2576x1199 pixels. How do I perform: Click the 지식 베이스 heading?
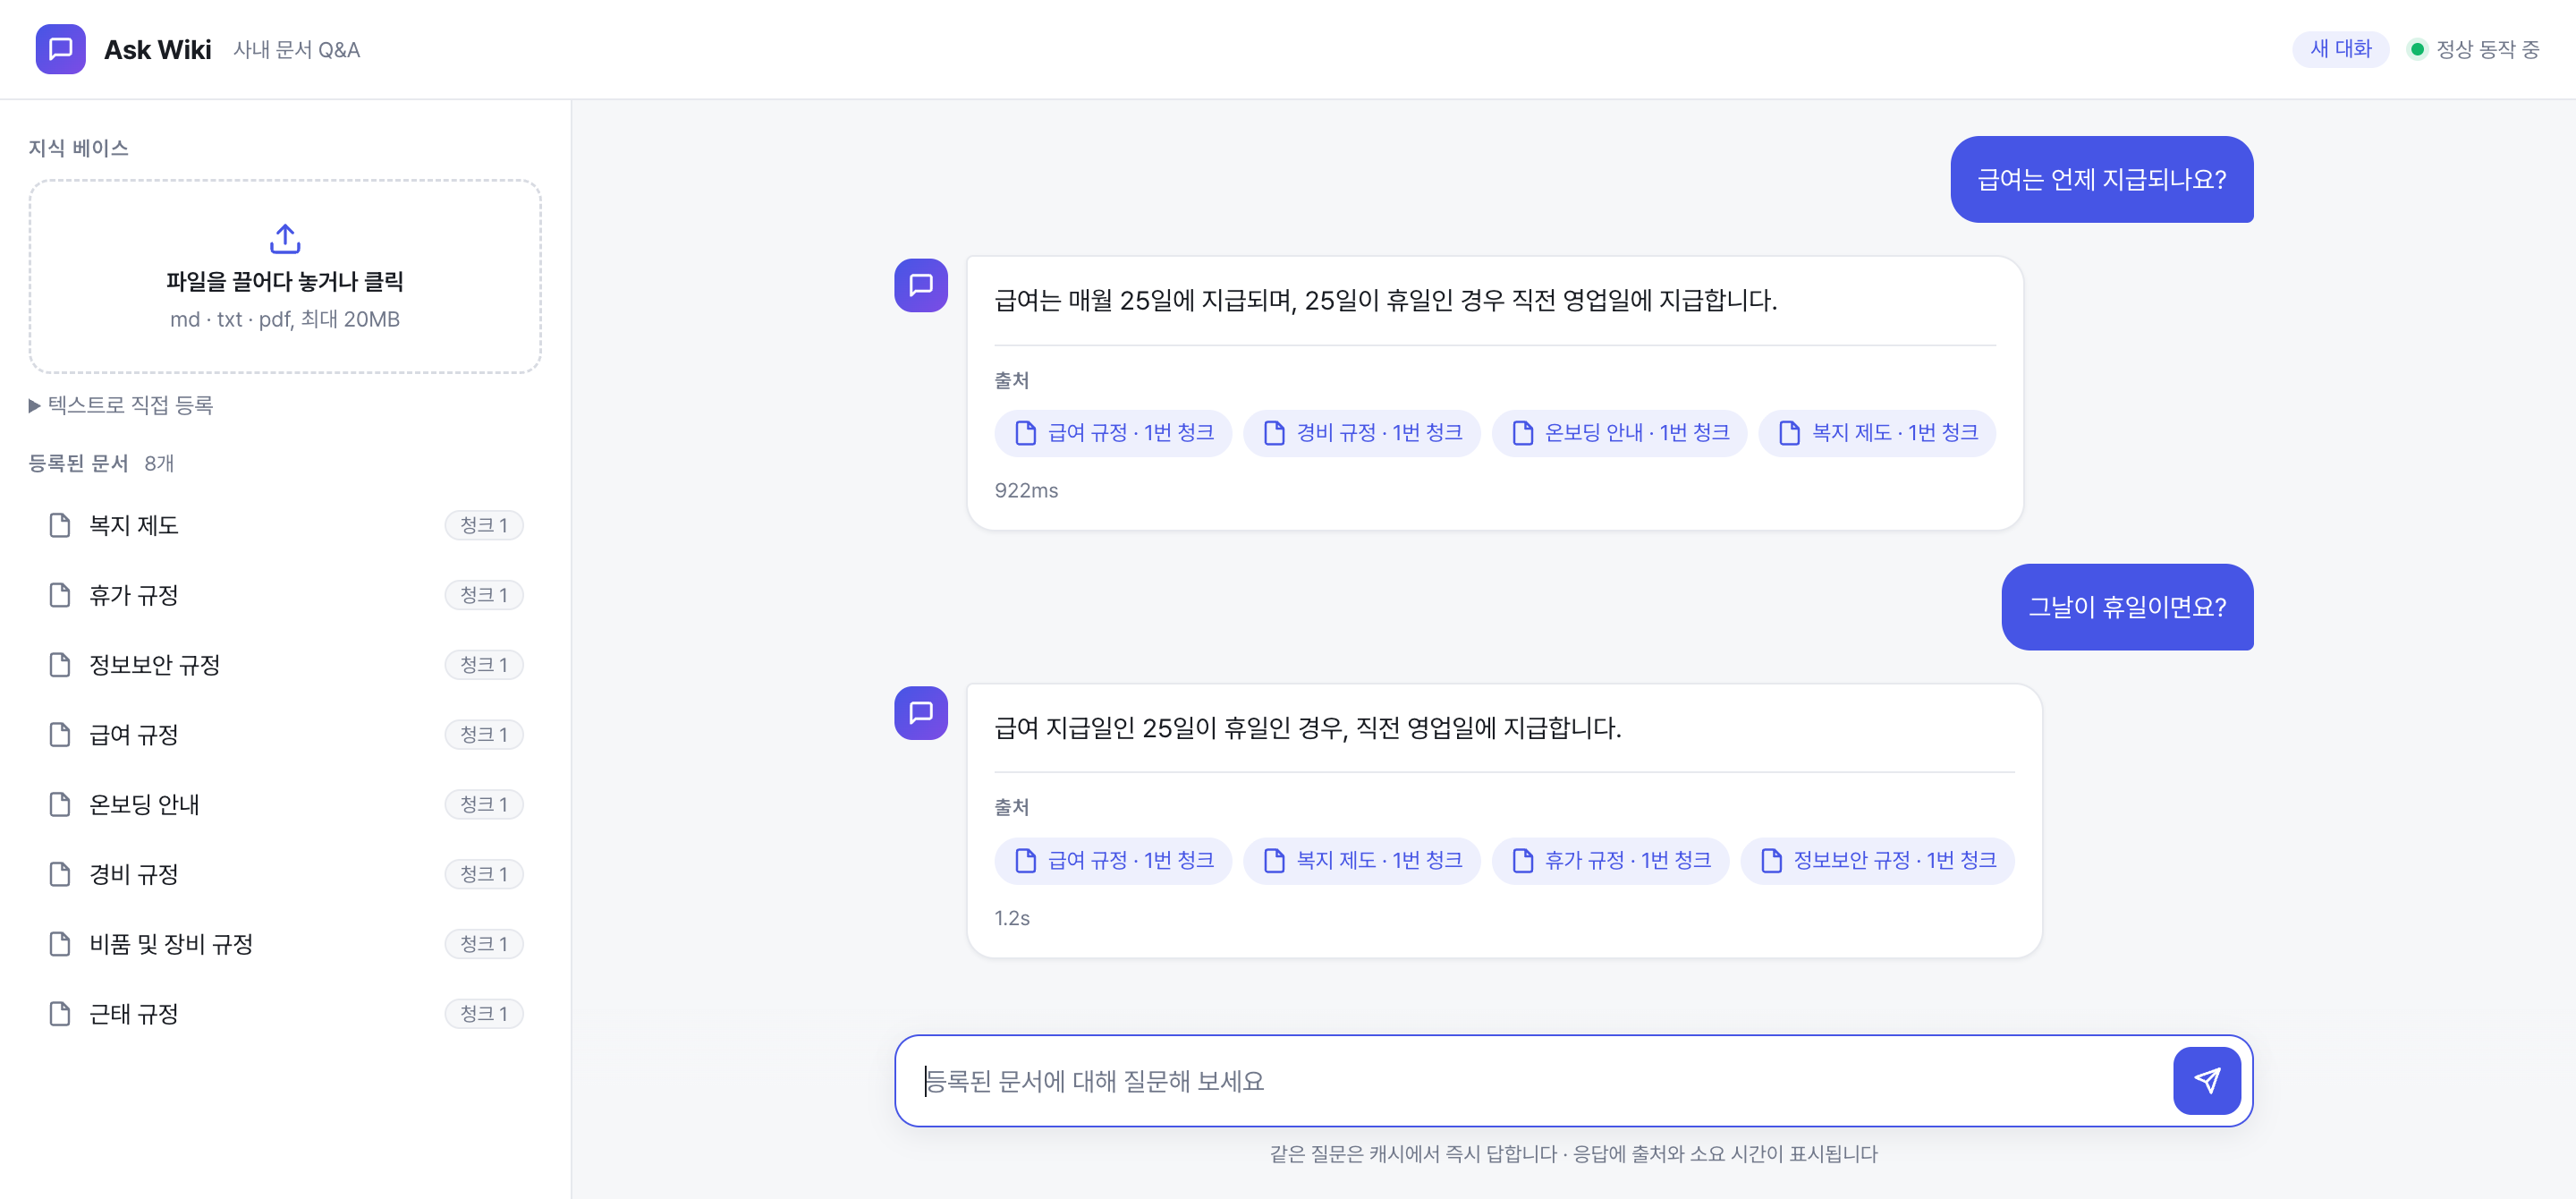pyautogui.click(x=78, y=148)
